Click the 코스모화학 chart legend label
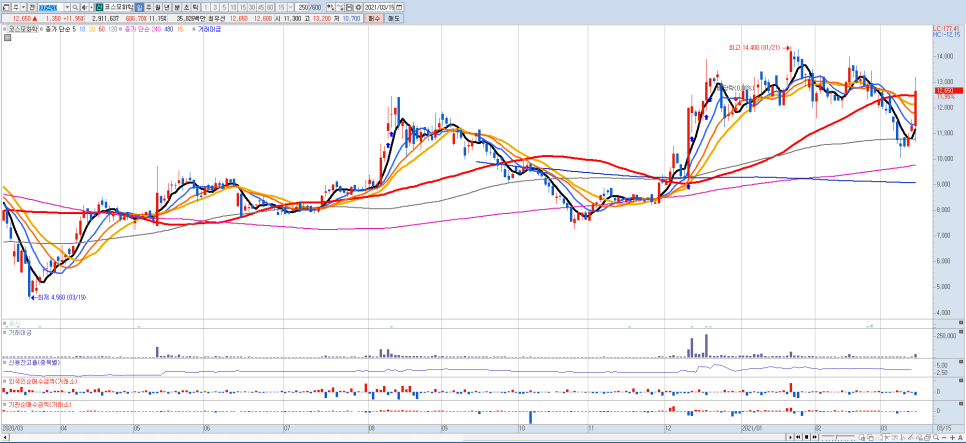The height and width of the screenshot is (443, 966). point(23,29)
